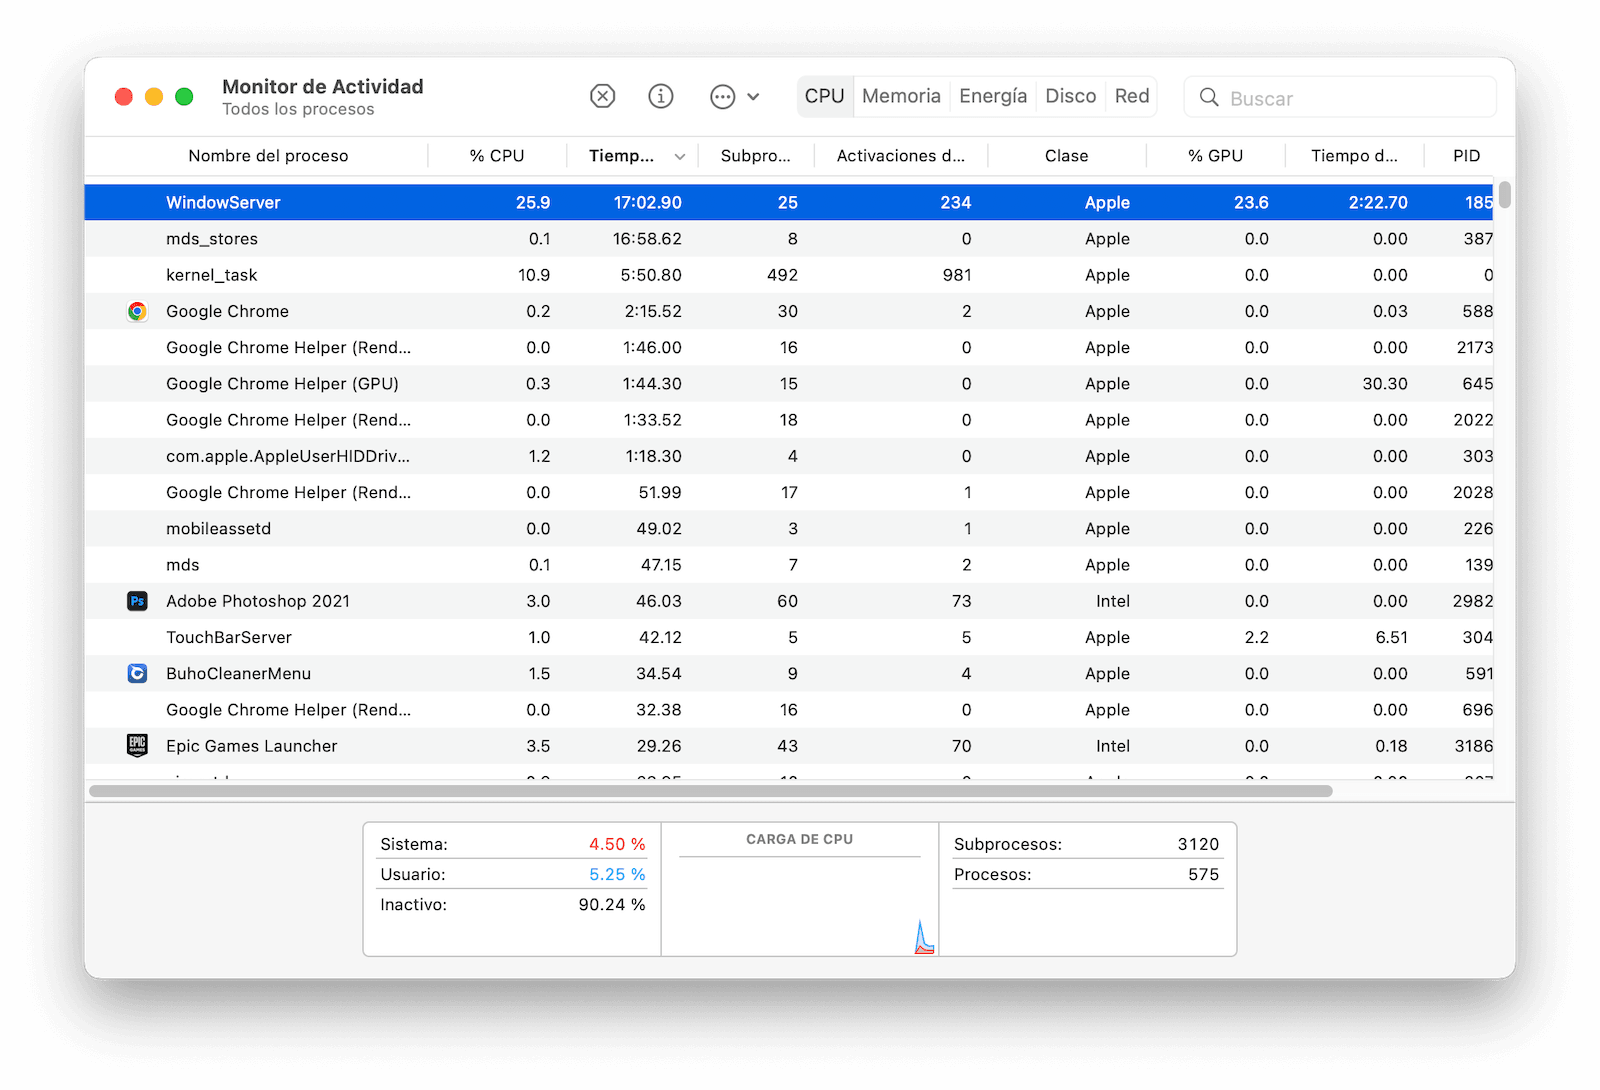Screen dimensions: 1600x1090
Task: Select the WindowServer process row
Action: click(x=789, y=202)
